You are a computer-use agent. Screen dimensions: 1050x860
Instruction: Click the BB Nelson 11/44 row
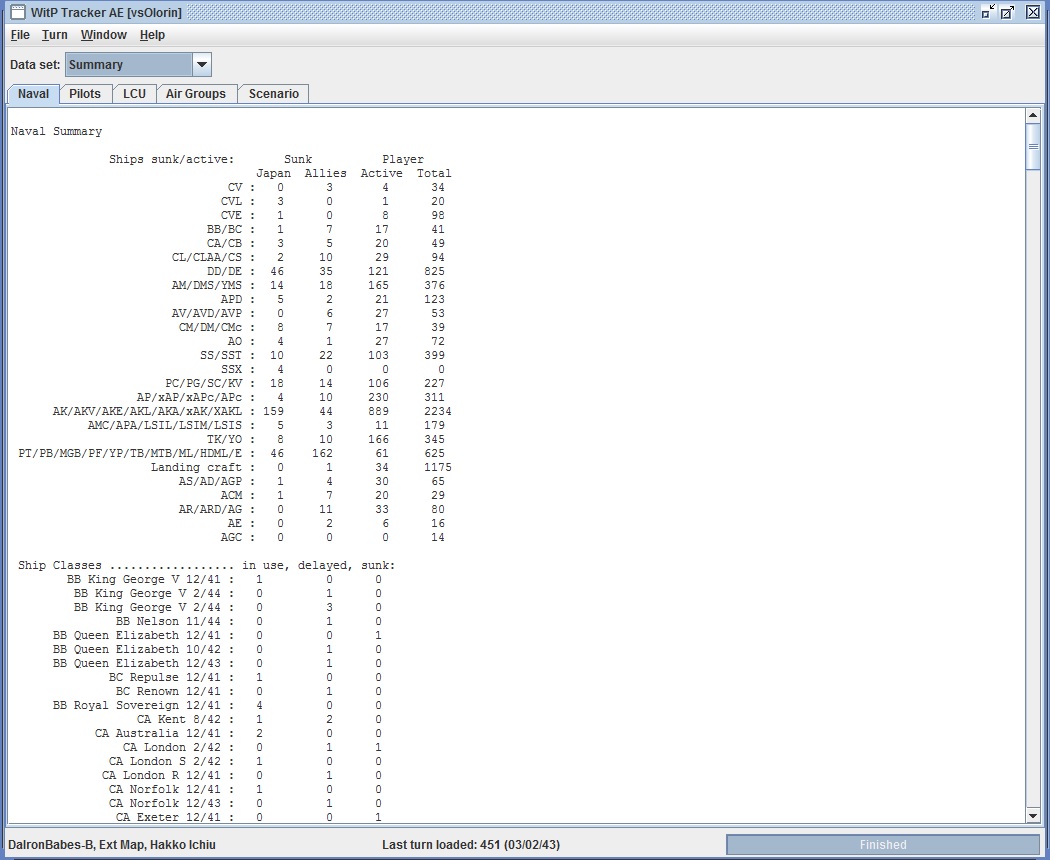coord(248,621)
